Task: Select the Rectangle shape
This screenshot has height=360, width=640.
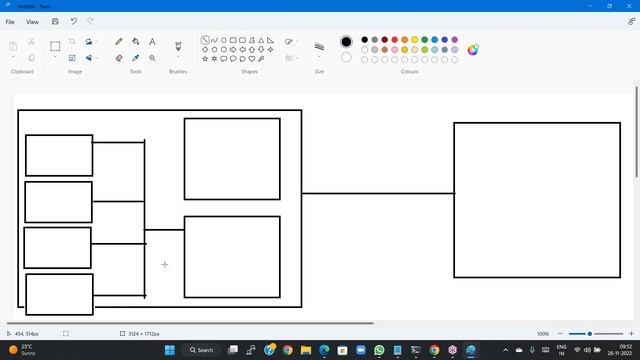Action: tap(233, 40)
